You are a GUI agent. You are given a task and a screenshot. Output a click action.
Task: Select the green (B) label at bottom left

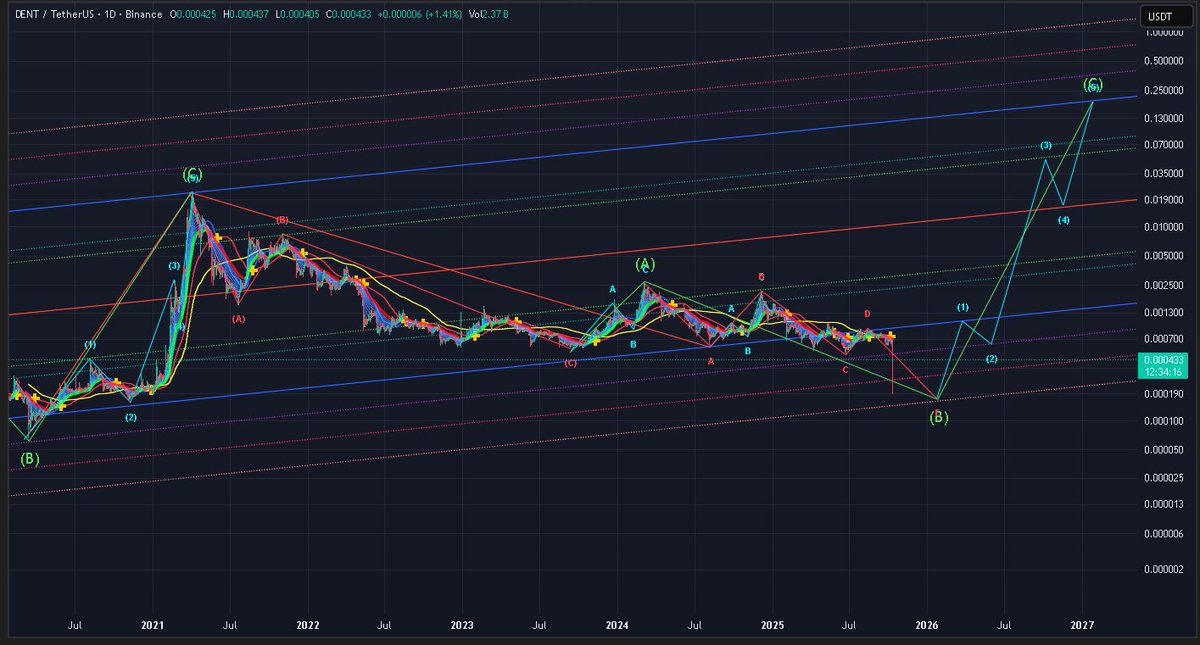point(30,460)
